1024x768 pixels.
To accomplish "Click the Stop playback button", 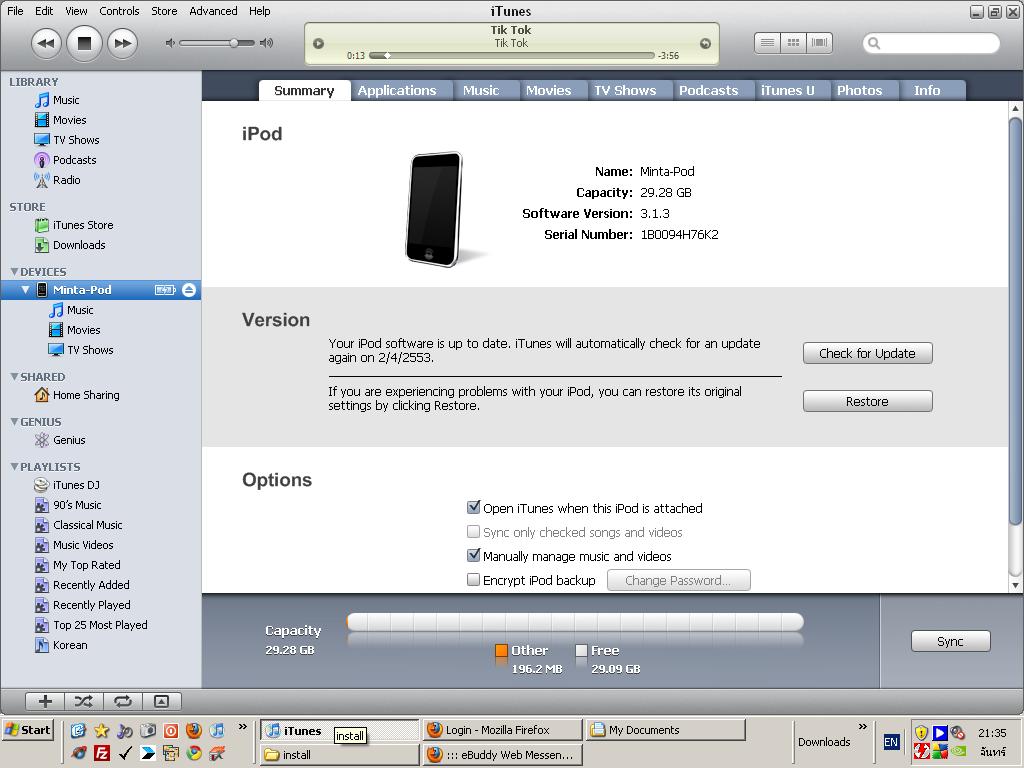I will click(84, 43).
